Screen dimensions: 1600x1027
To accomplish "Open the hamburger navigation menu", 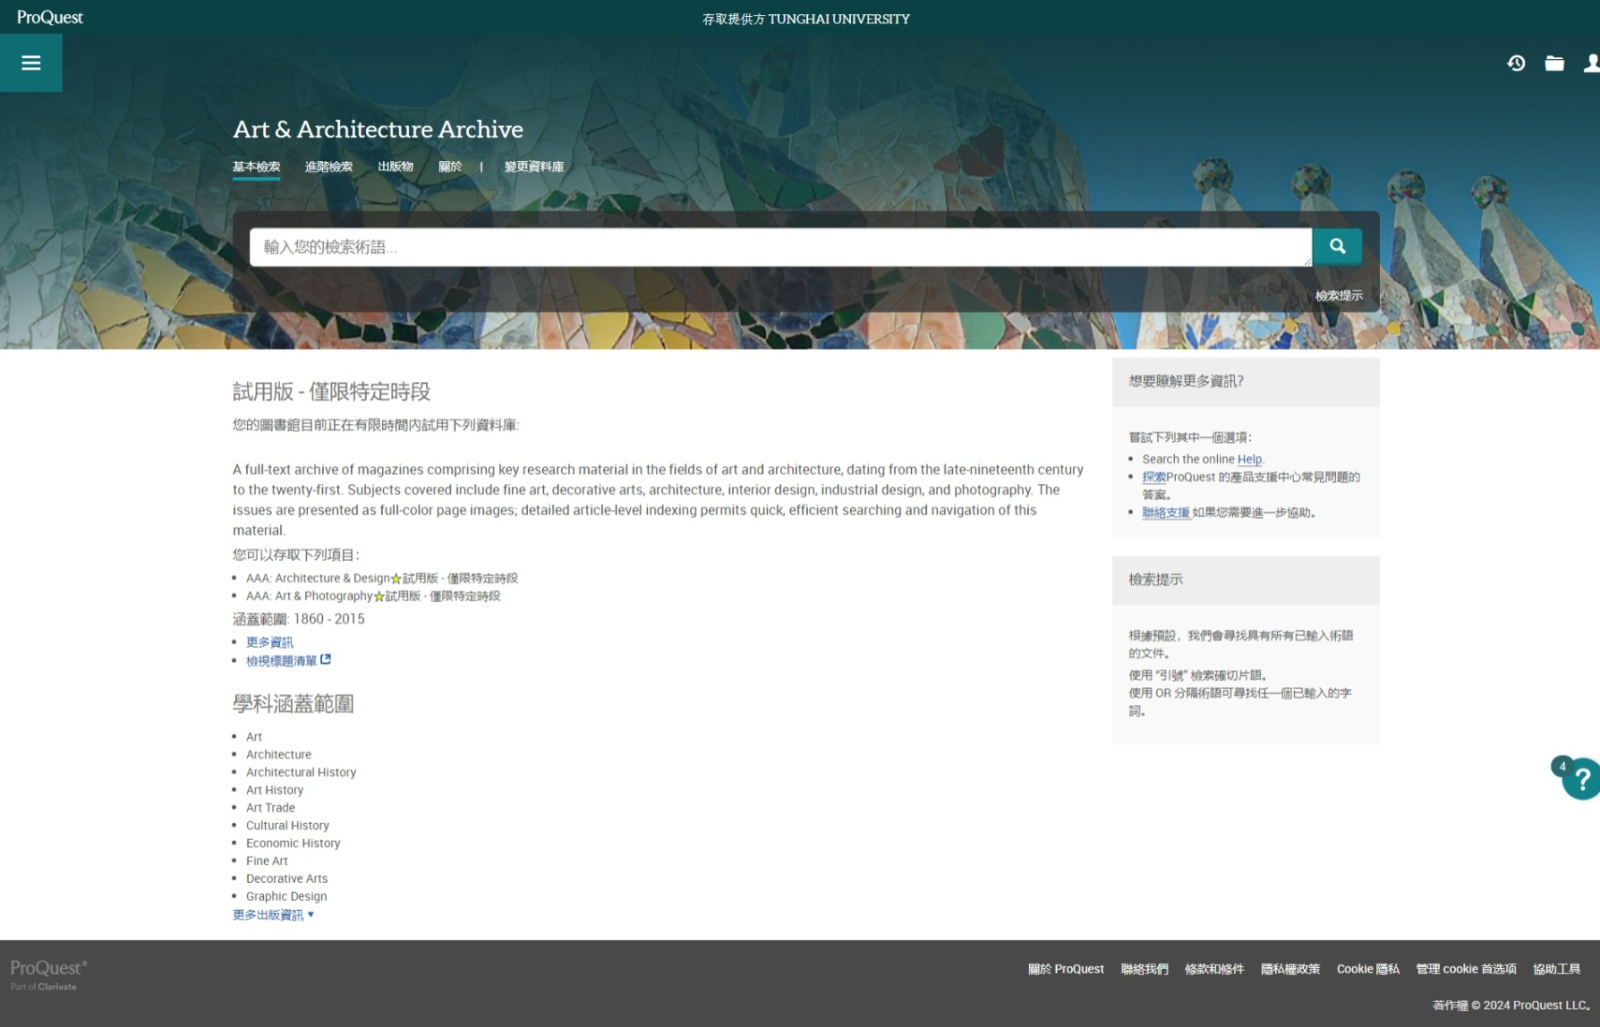I will [31, 63].
